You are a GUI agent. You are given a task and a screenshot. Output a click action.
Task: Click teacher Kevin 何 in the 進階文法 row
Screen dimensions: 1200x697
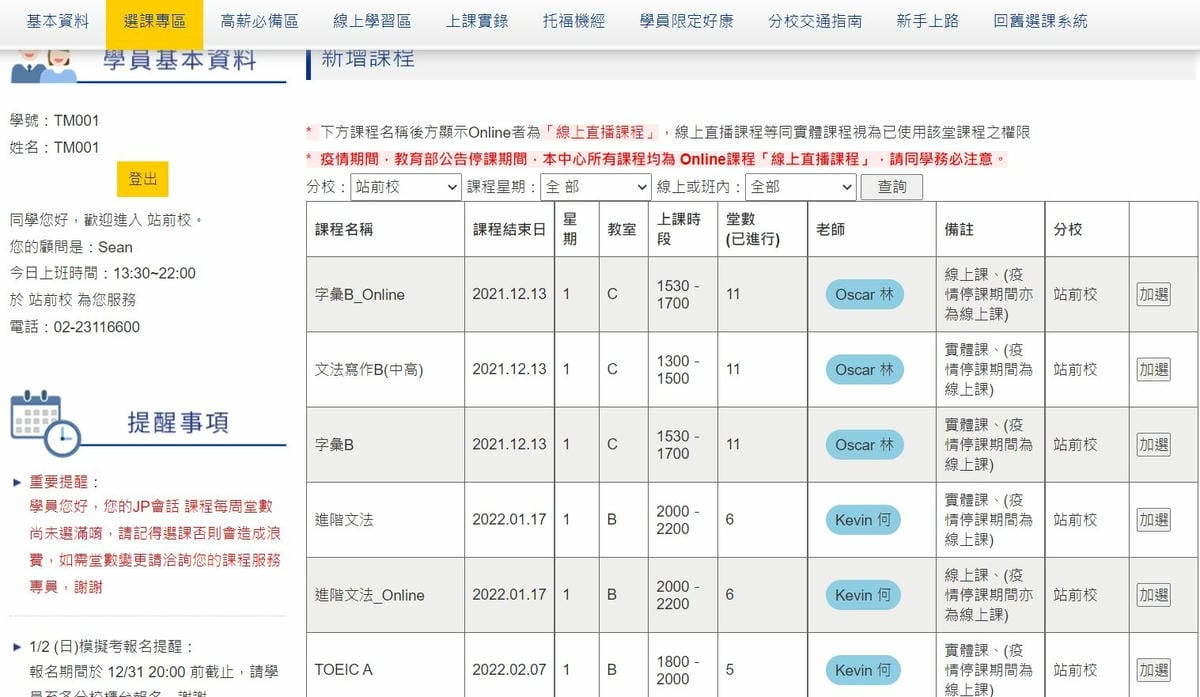click(863, 519)
